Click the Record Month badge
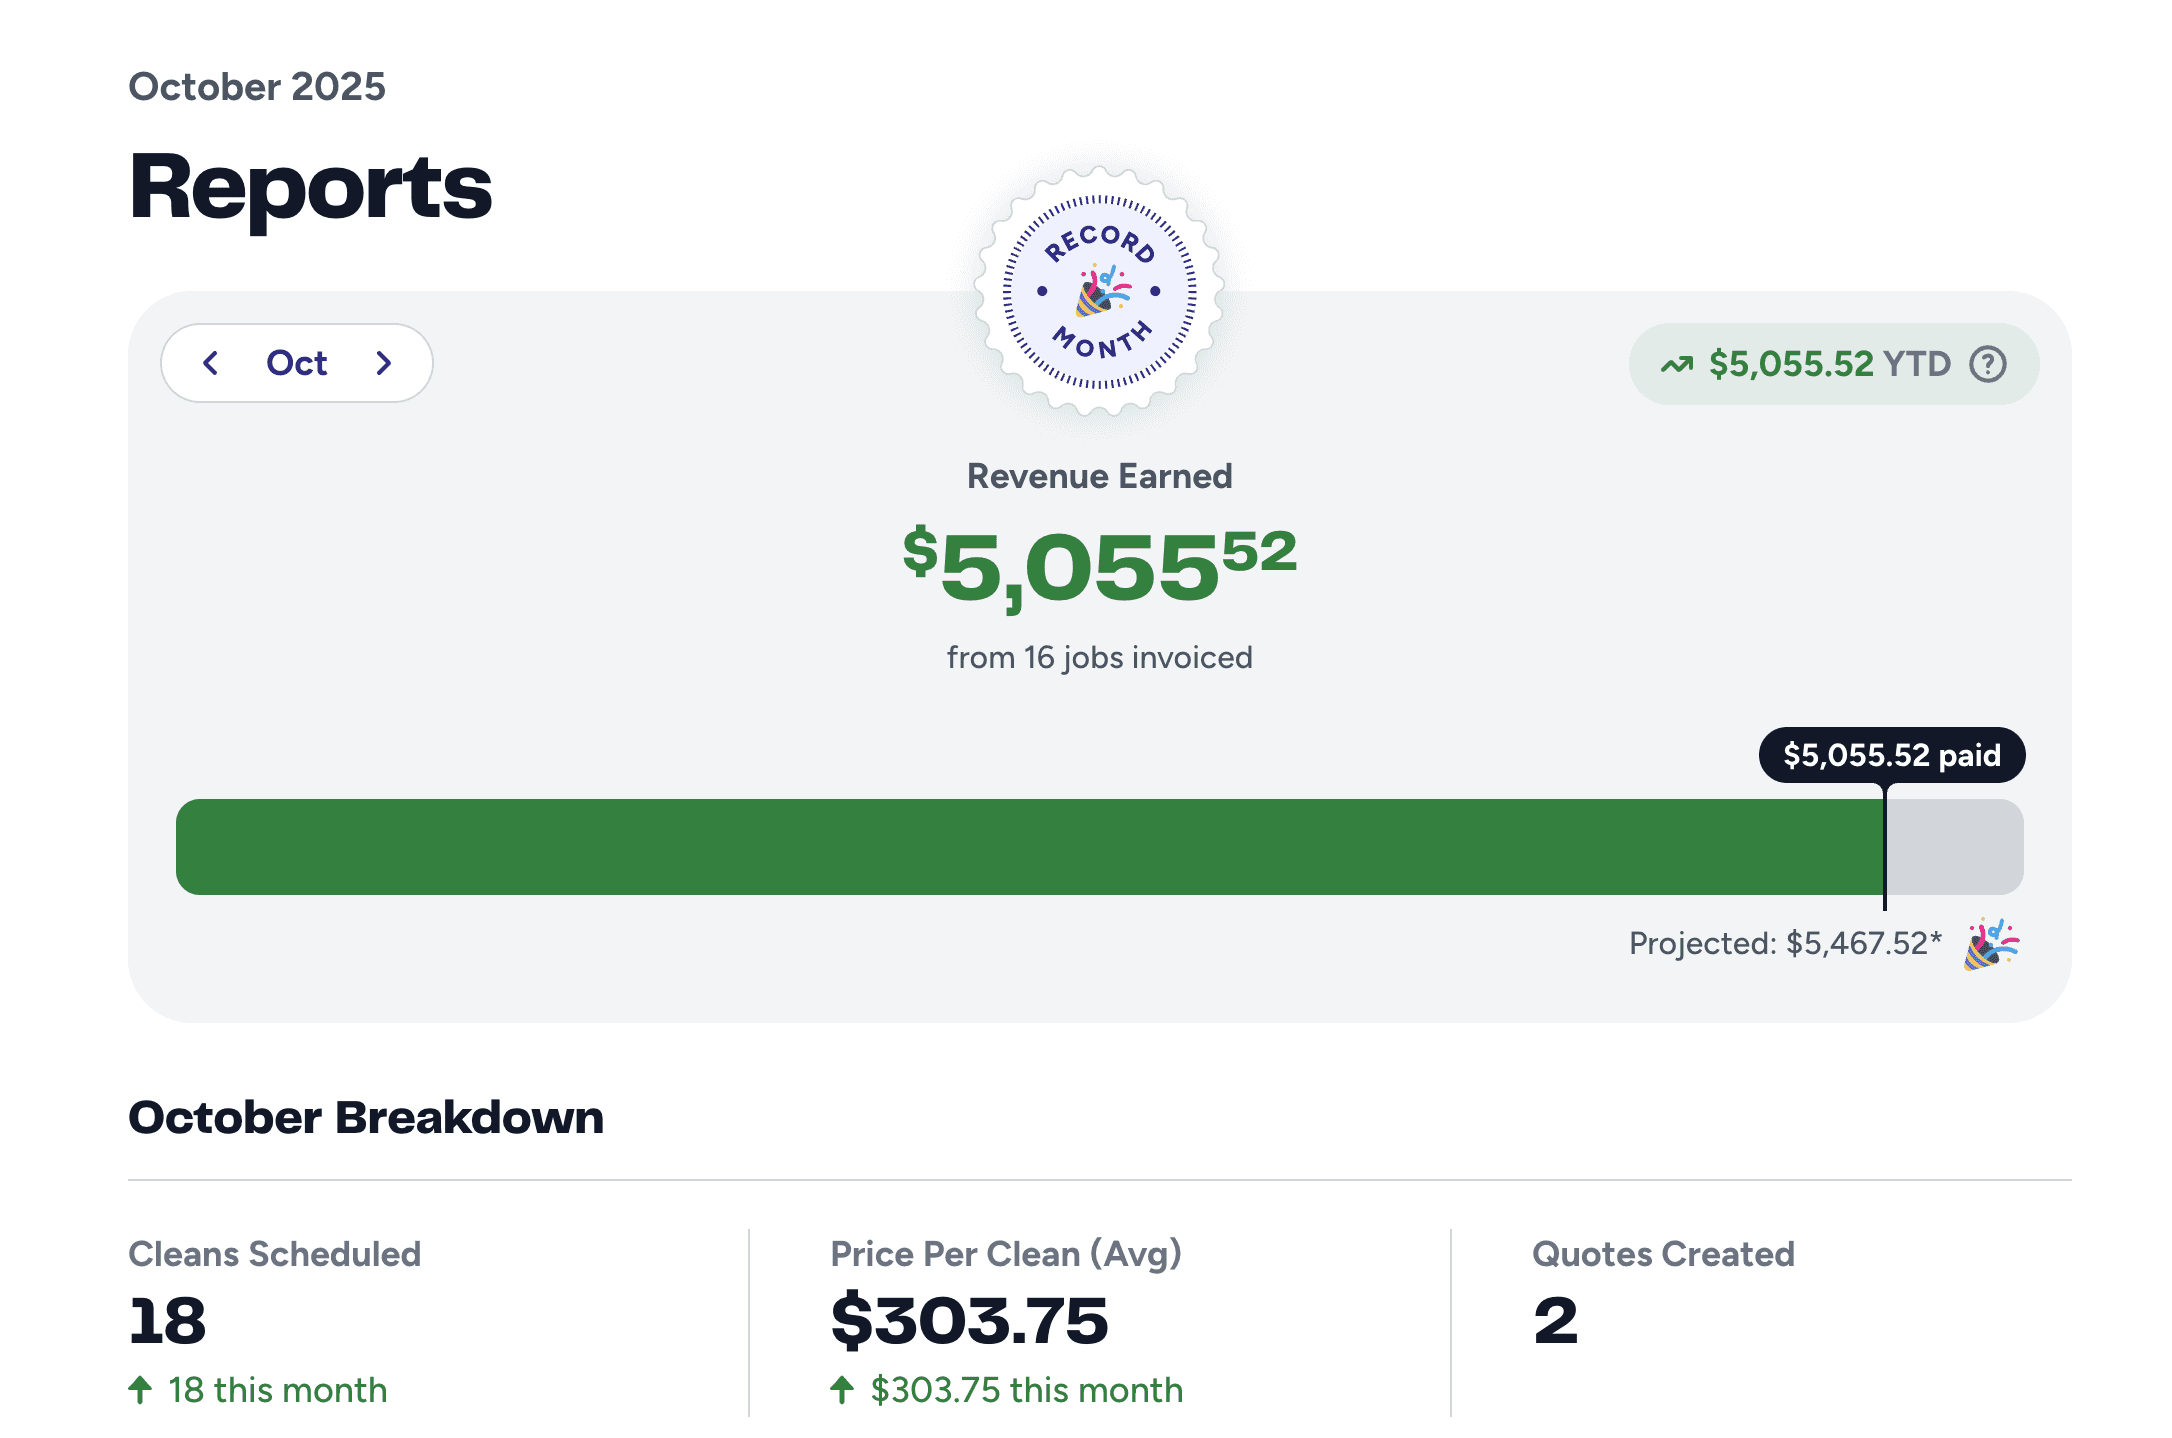Image resolution: width=2172 pixels, height=1438 pixels. [x=1099, y=292]
